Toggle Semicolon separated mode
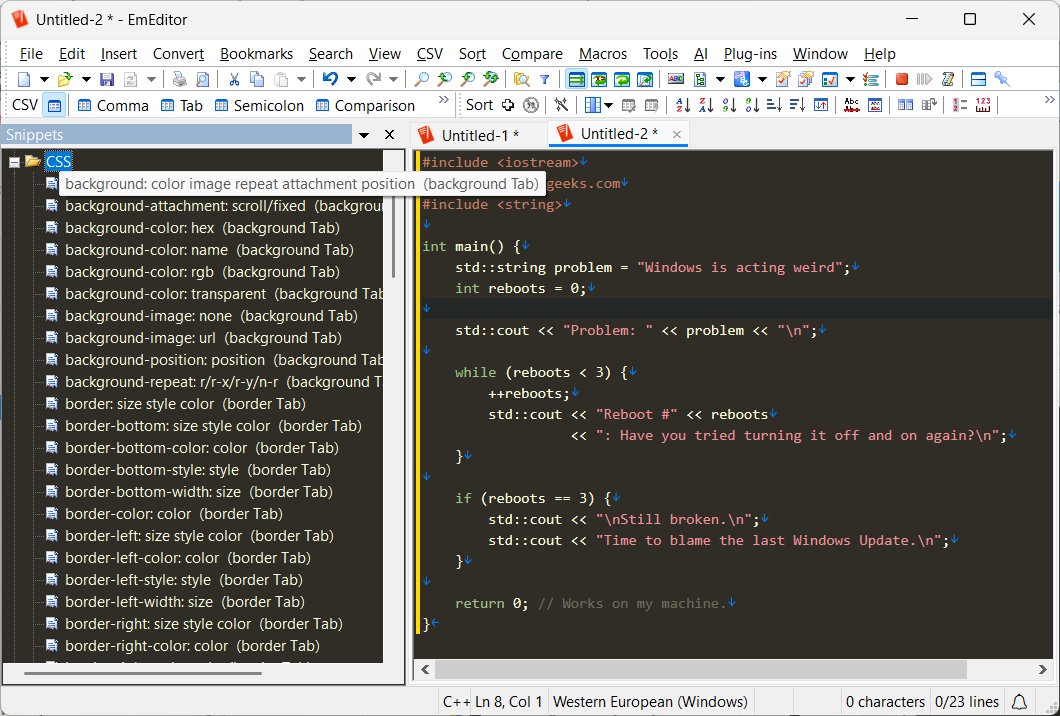The image size is (1060, 716). tap(259, 105)
